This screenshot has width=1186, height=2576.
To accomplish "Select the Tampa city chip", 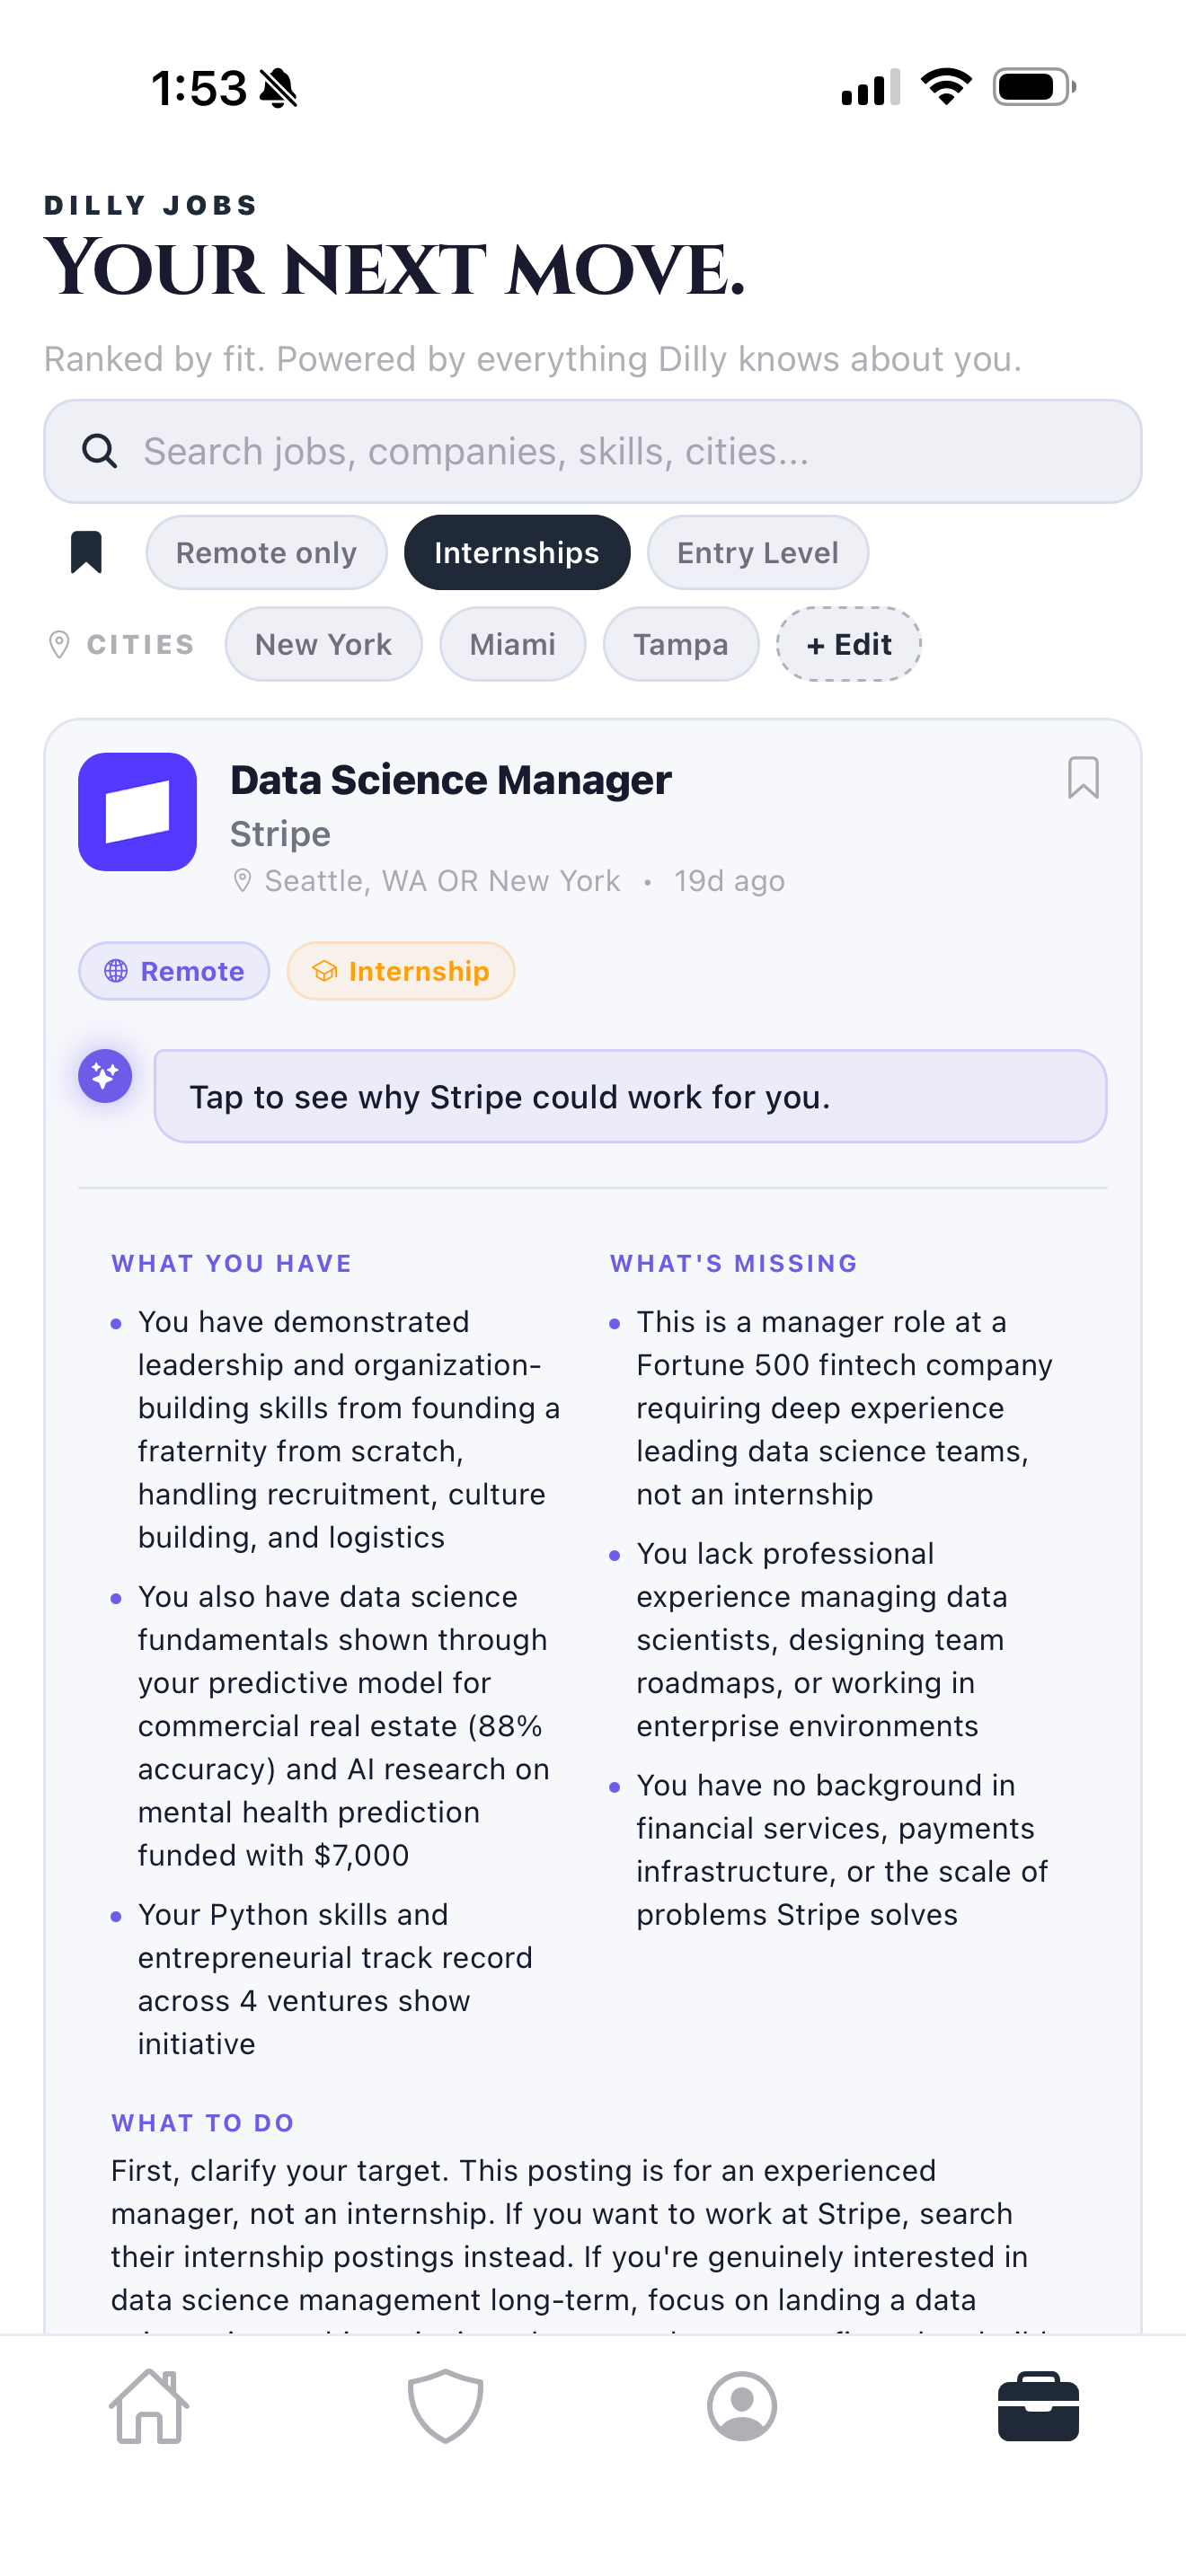I will coord(680,645).
